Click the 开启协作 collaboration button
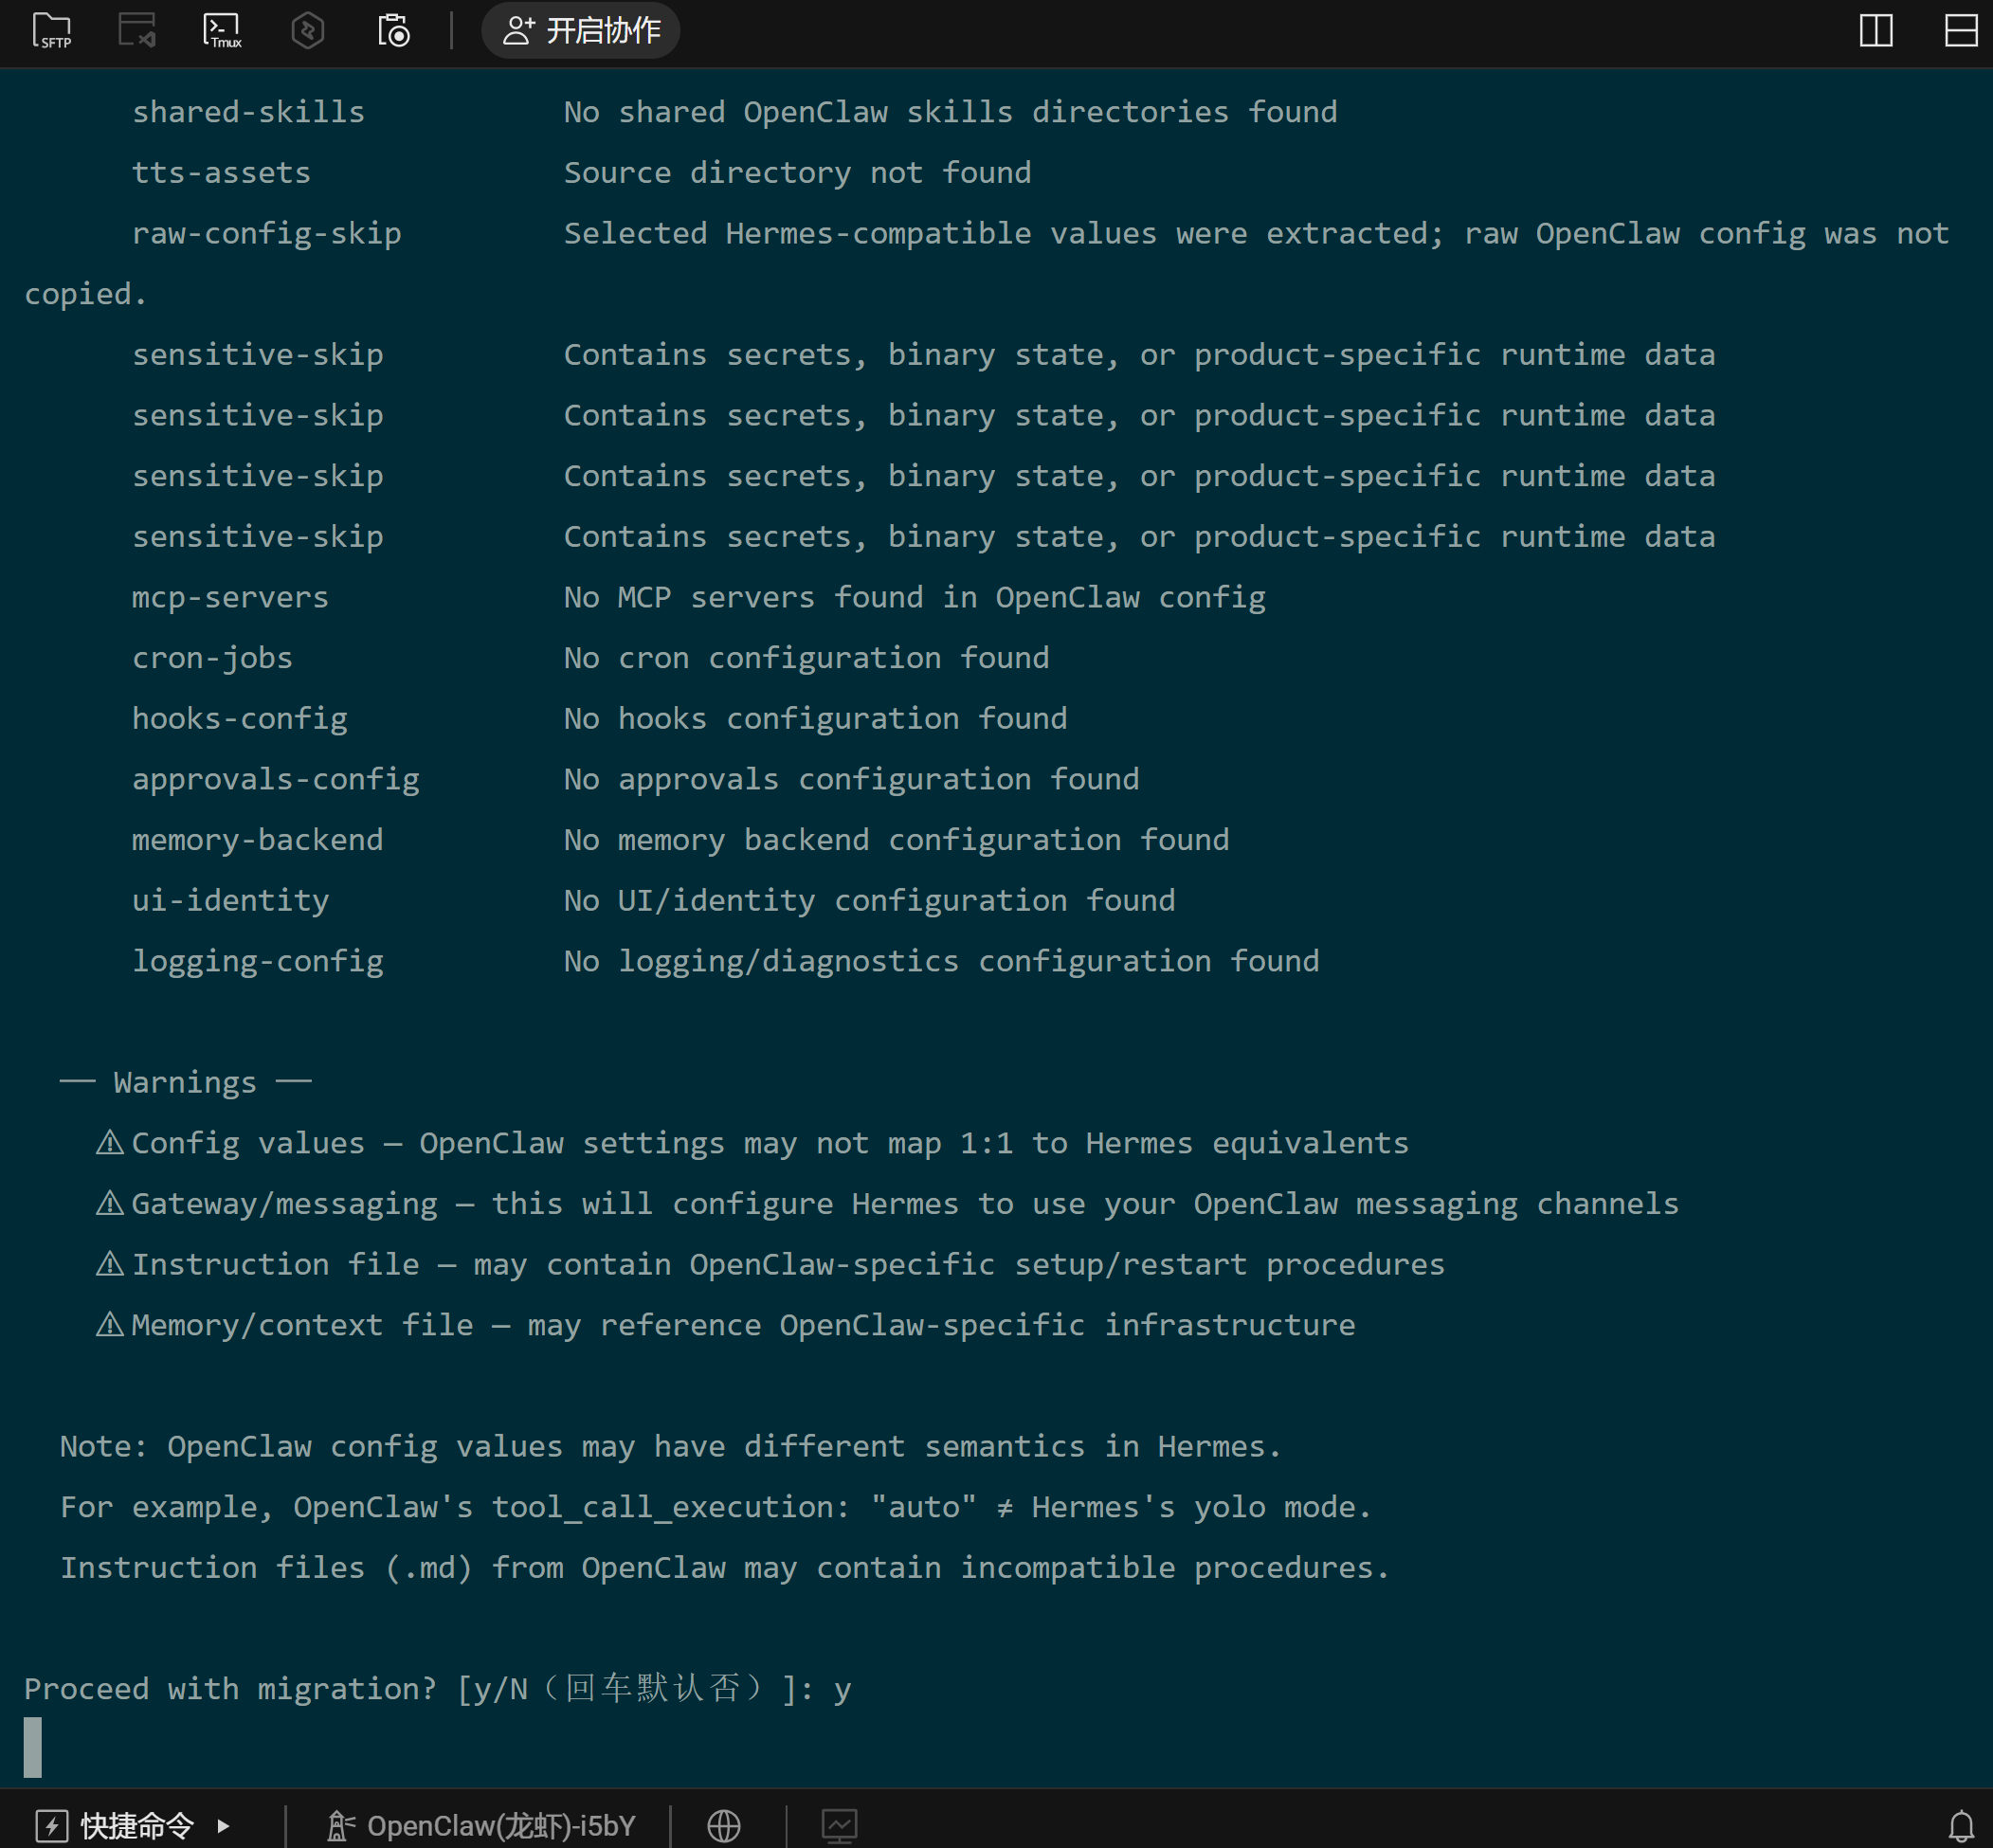The width and height of the screenshot is (1993, 1848). 581,30
